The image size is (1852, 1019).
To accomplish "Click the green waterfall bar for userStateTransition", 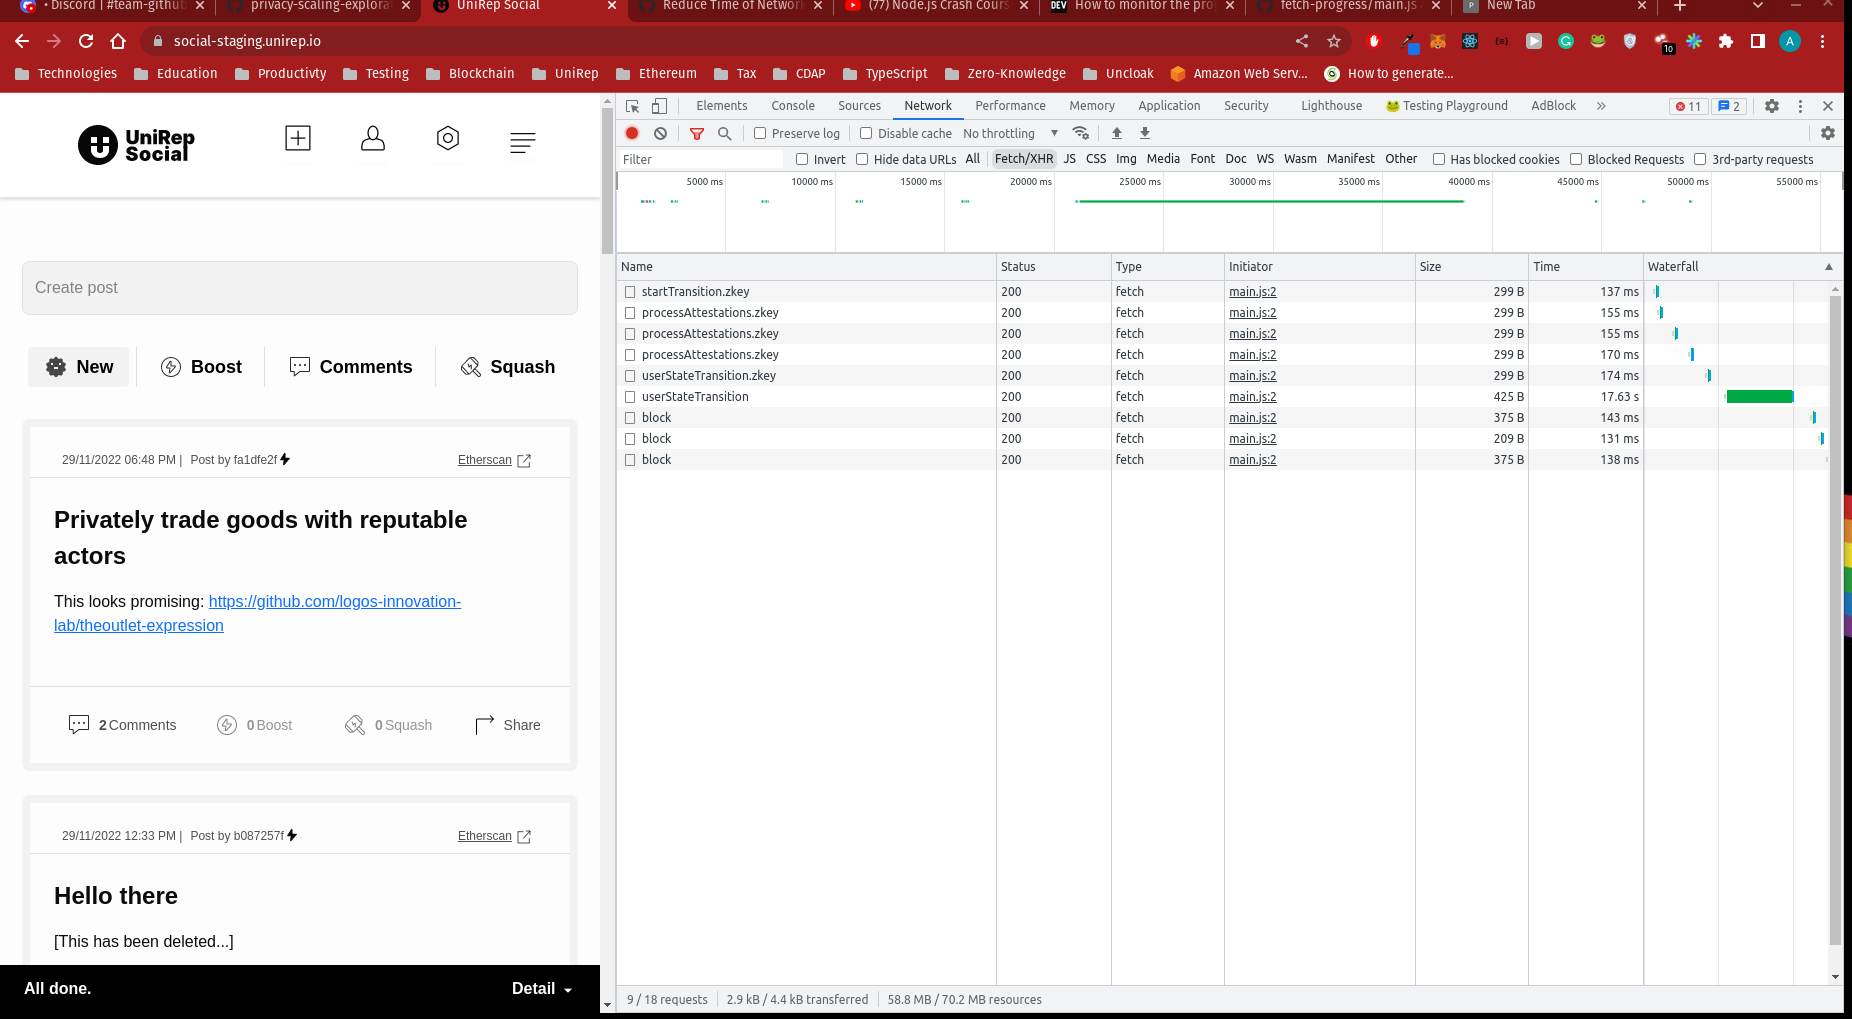I will (1761, 396).
